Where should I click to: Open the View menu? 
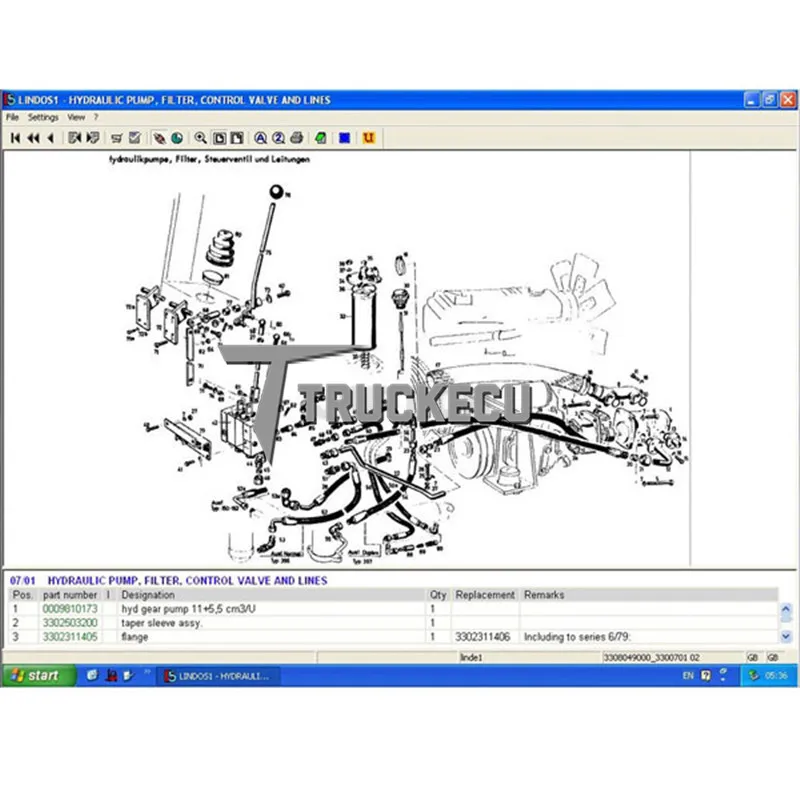pyautogui.click(x=76, y=117)
